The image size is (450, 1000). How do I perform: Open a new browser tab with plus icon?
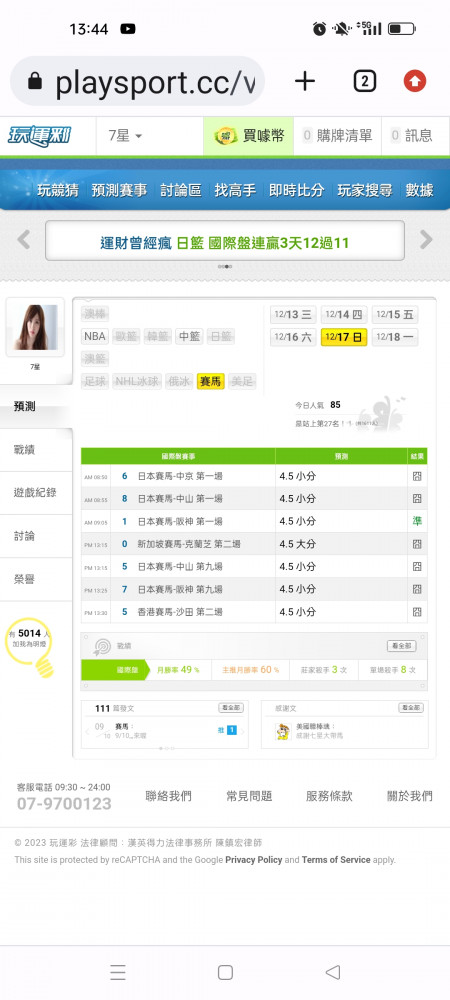(x=305, y=81)
